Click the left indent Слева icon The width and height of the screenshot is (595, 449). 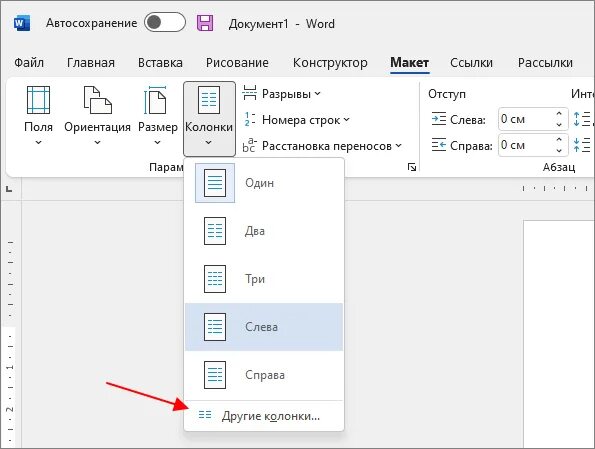(439, 119)
